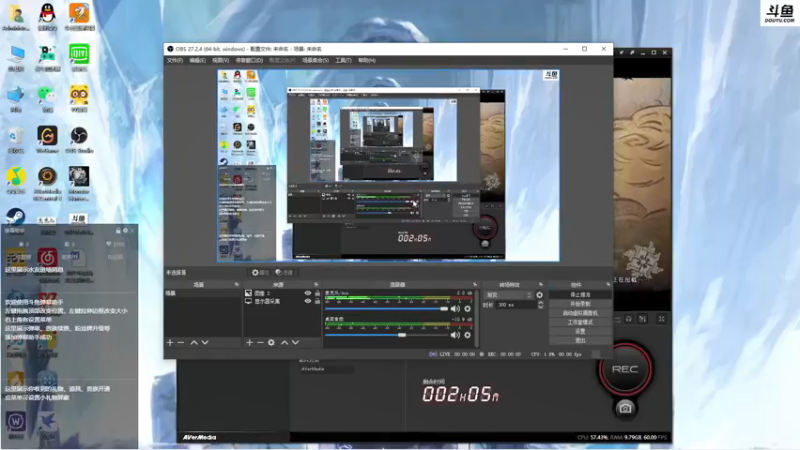Open the scene transition type dropdown
The image size is (800, 450).
click(508, 295)
